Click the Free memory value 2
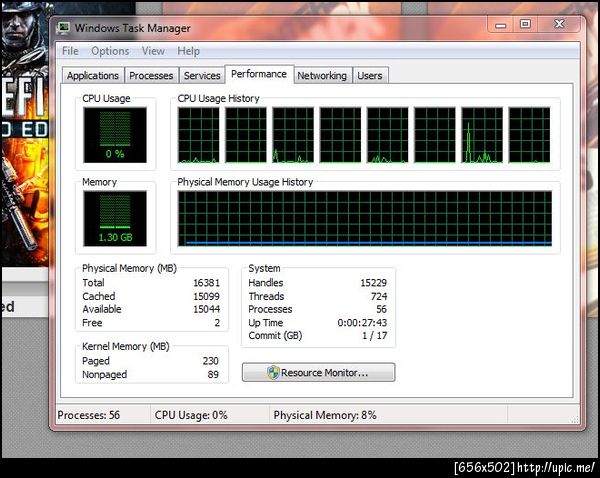Viewport: 600px width, 478px height. coord(217,323)
